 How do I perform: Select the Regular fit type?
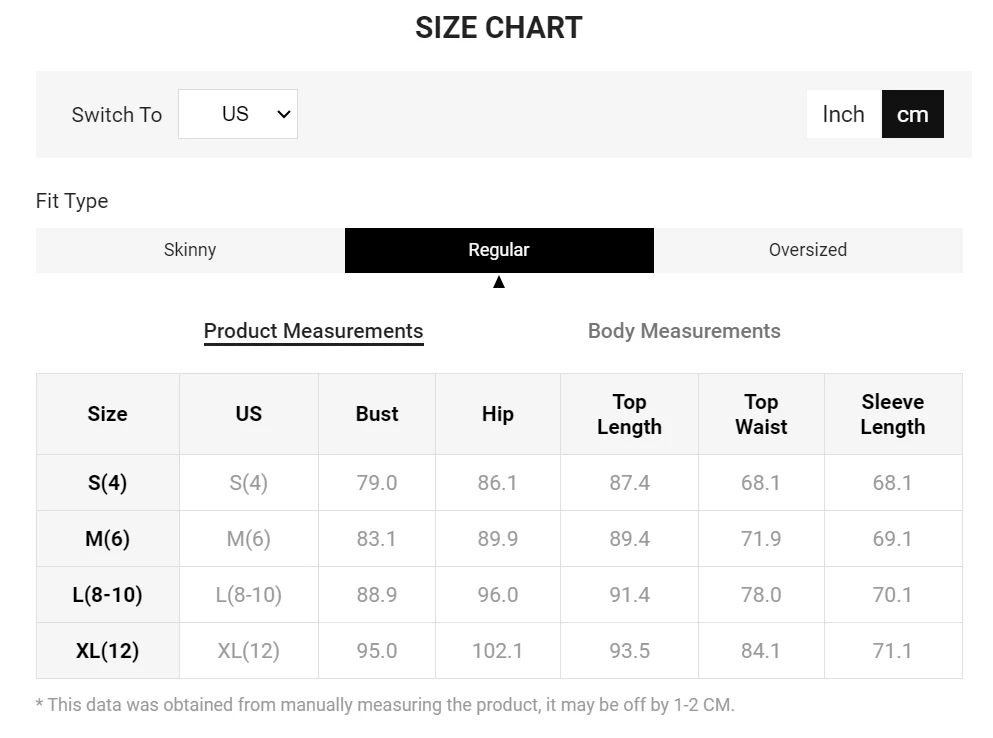click(x=499, y=250)
